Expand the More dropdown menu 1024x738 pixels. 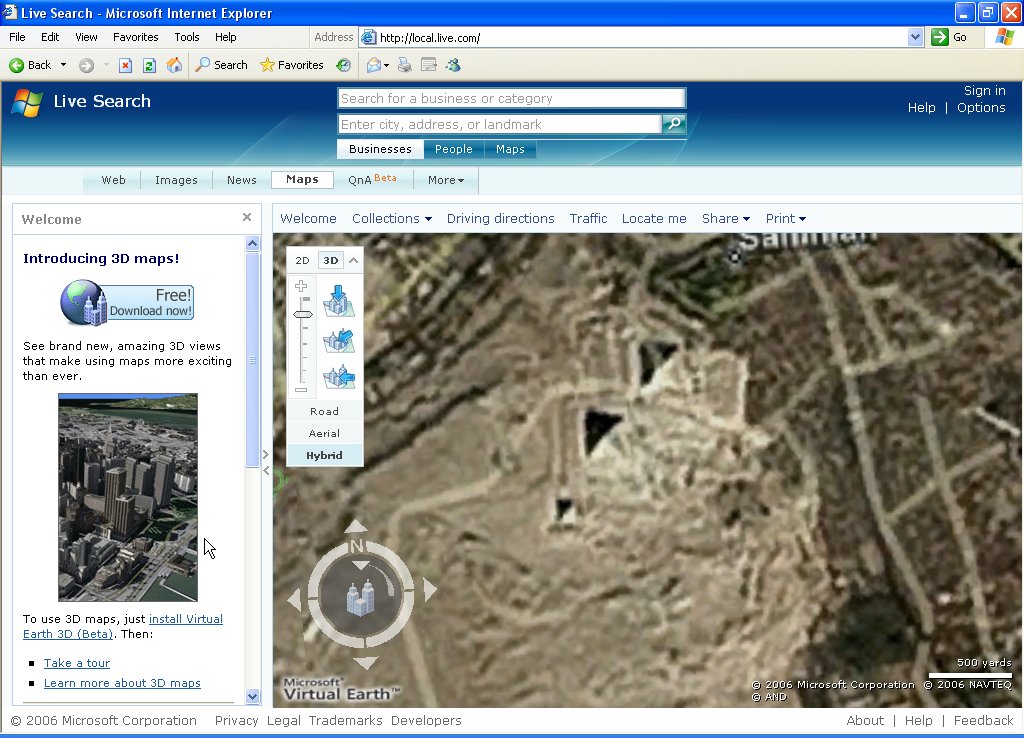446,180
